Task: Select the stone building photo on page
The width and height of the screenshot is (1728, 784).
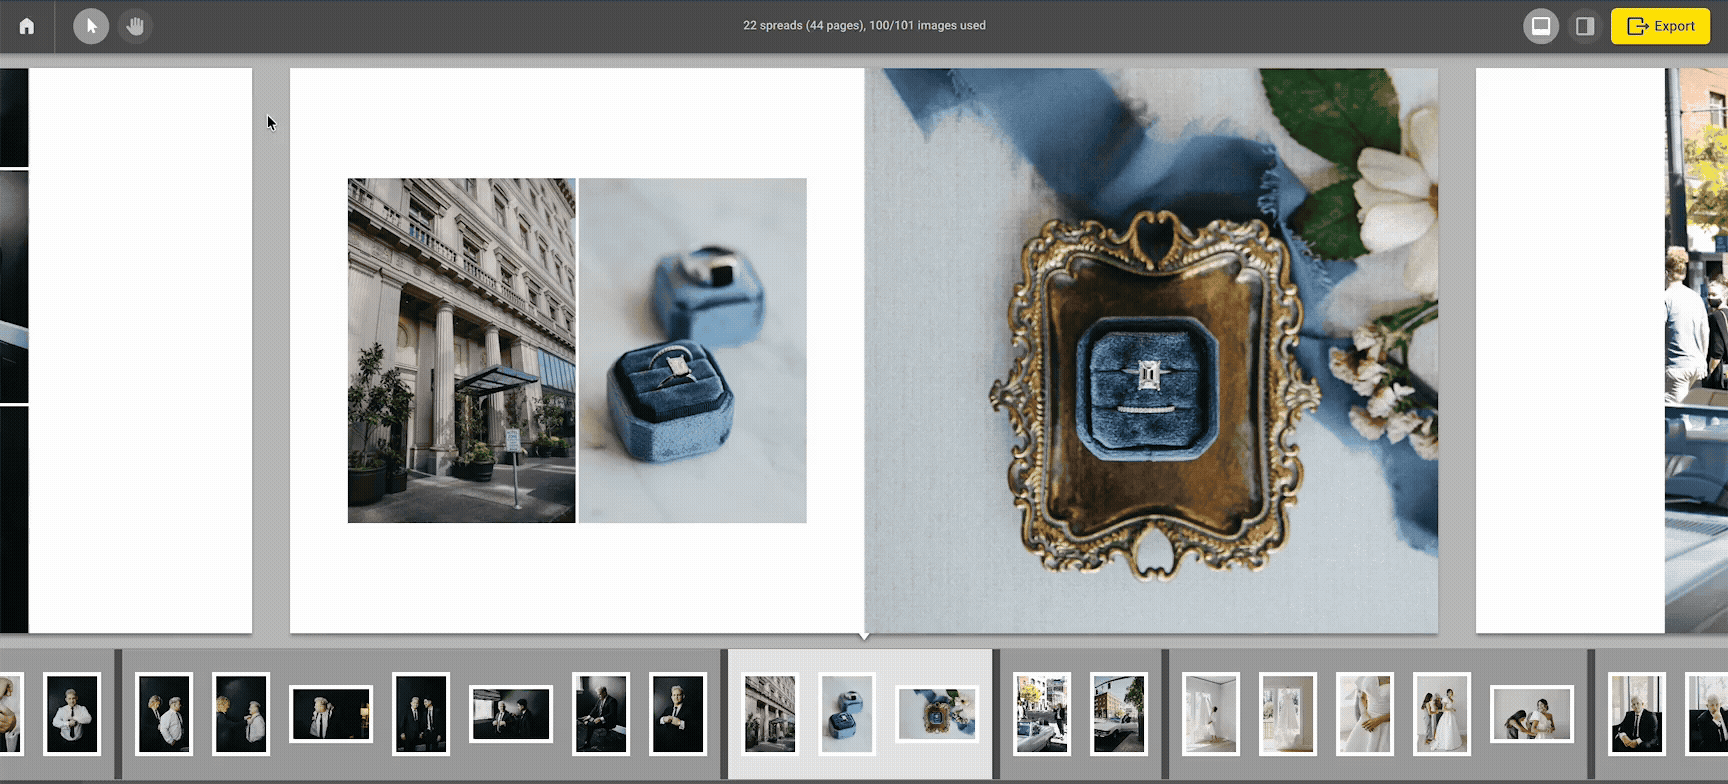Action: (461, 350)
